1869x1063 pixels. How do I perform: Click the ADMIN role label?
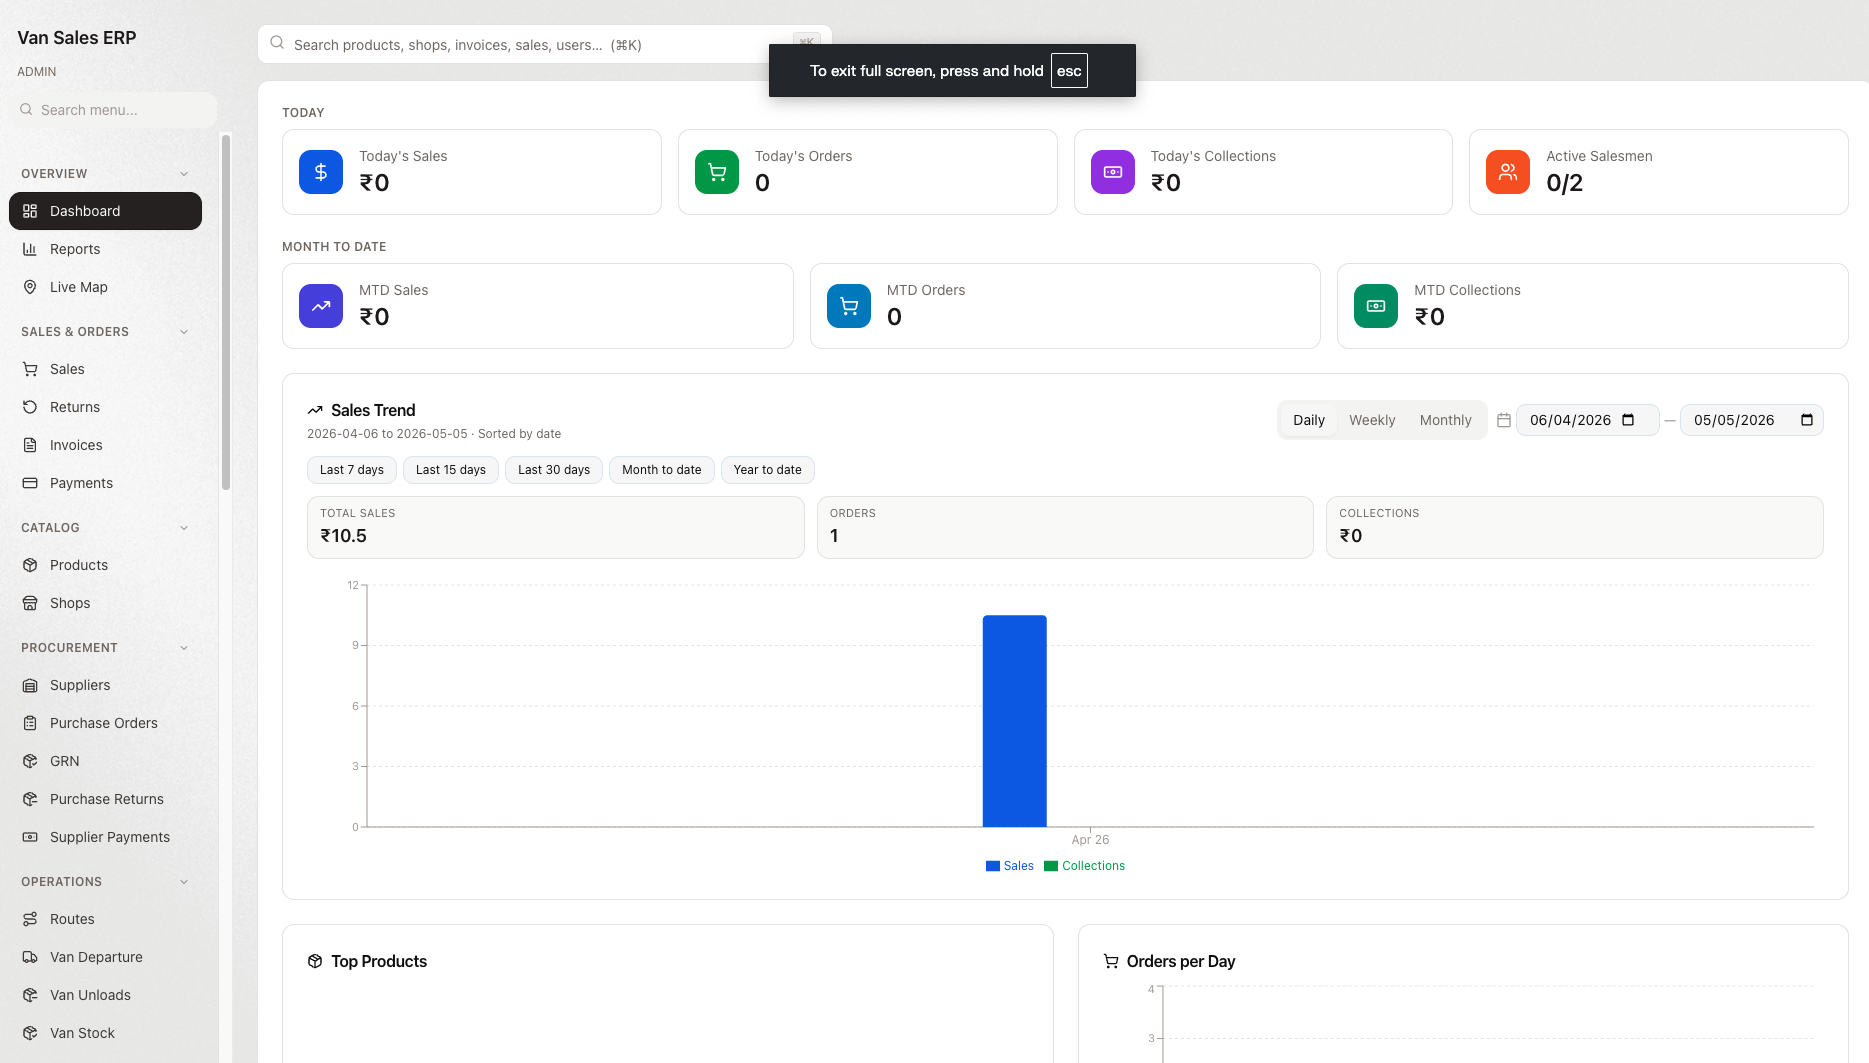[x=37, y=72]
